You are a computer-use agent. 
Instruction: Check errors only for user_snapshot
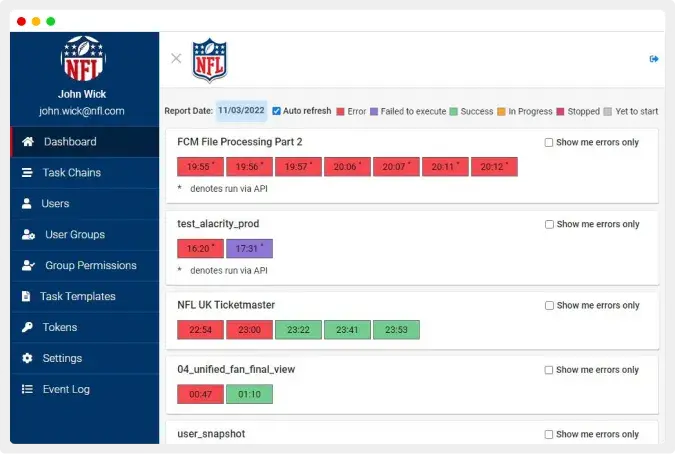point(549,435)
